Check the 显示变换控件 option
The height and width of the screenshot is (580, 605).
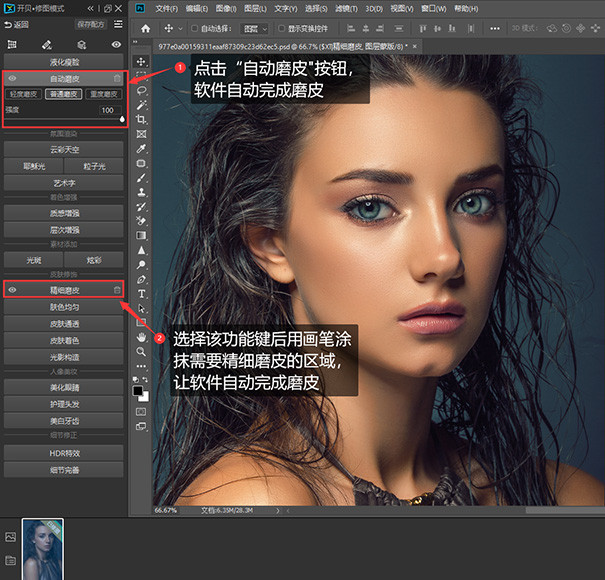click(x=280, y=28)
